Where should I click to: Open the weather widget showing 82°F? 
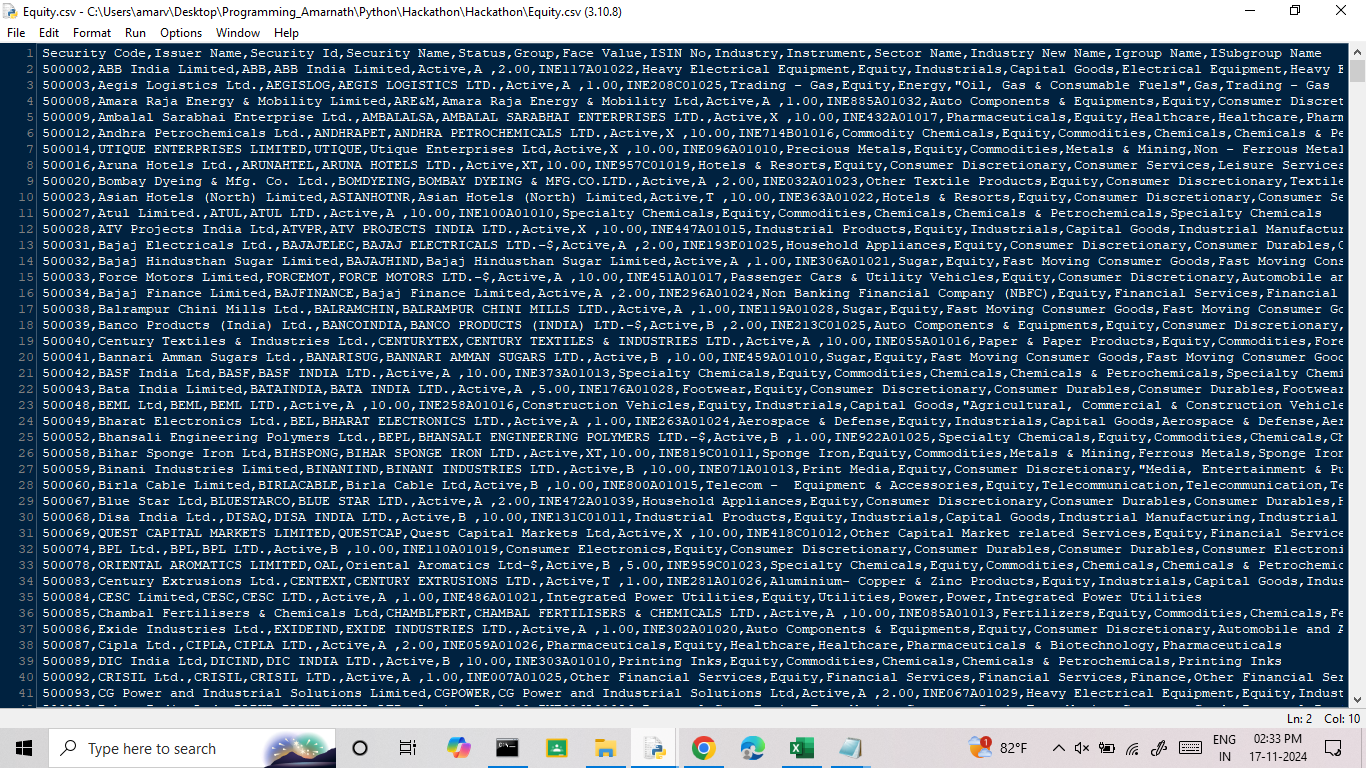click(x=999, y=748)
